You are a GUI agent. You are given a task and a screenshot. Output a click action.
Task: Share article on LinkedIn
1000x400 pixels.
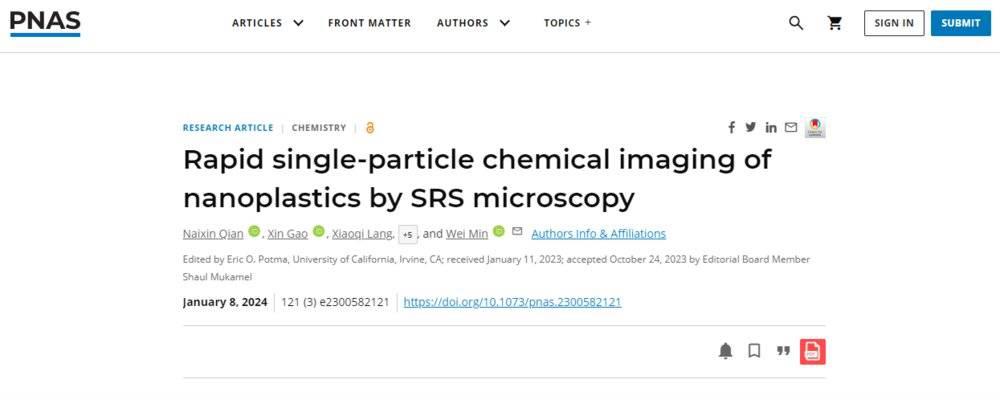tap(771, 128)
